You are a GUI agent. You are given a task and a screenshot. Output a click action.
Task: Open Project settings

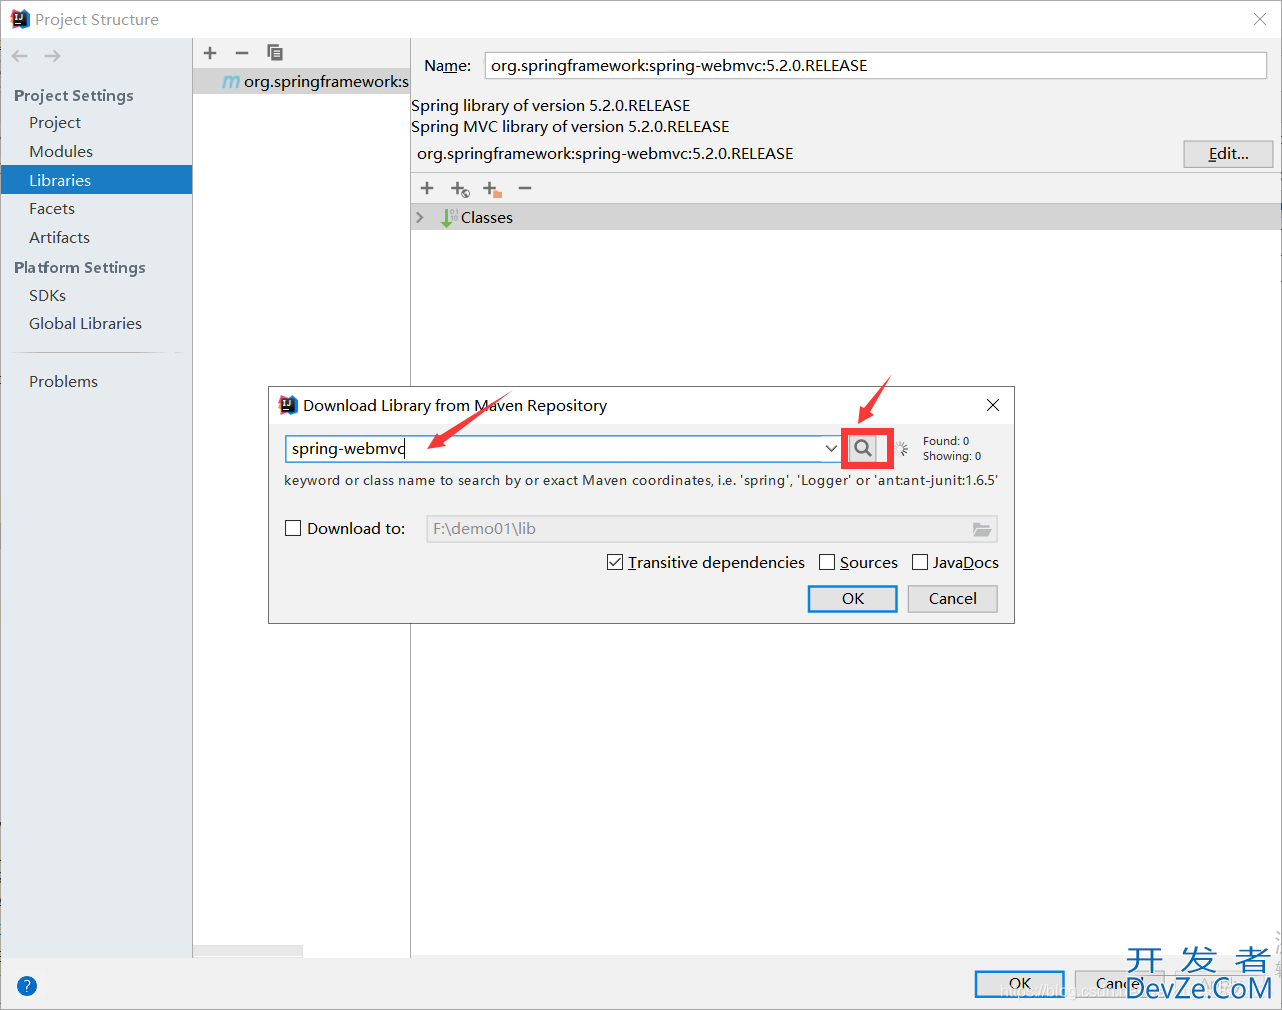[55, 122]
